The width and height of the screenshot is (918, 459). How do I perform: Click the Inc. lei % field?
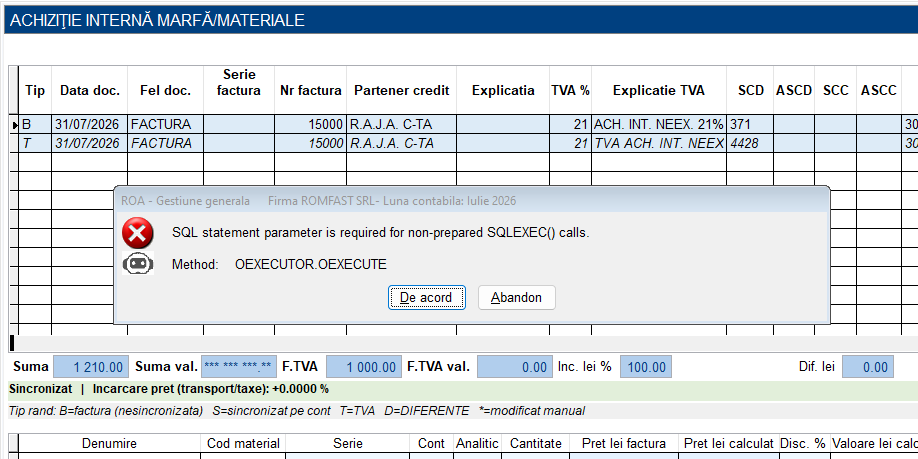pos(646,367)
